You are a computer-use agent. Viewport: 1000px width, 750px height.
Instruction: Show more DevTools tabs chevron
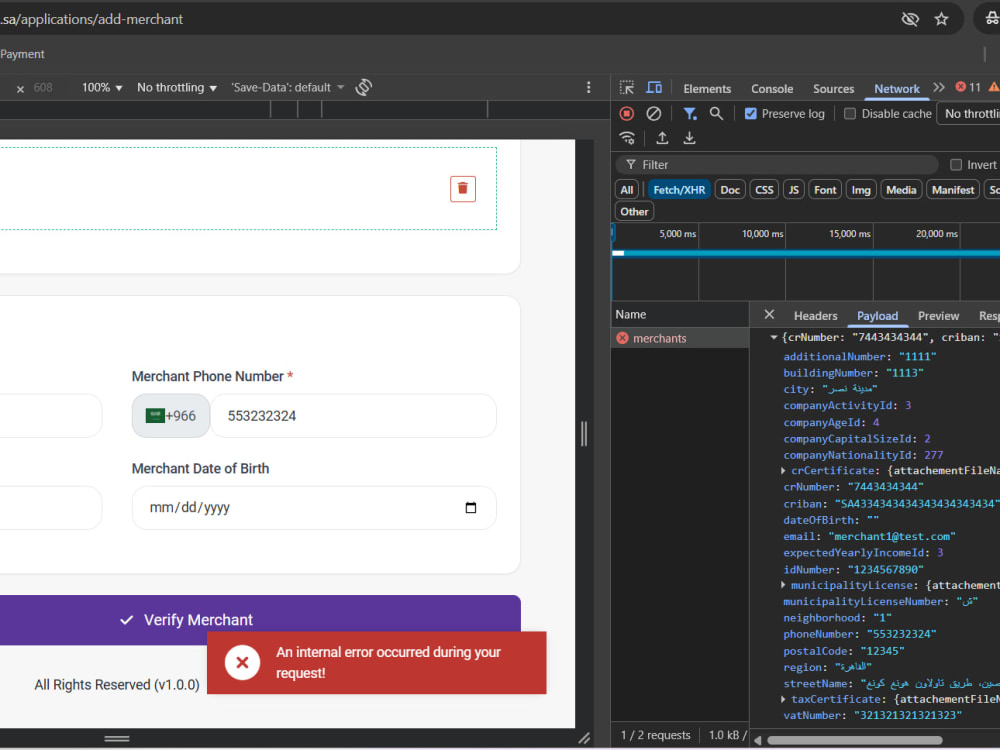pyautogui.click(x=939, y=88)
